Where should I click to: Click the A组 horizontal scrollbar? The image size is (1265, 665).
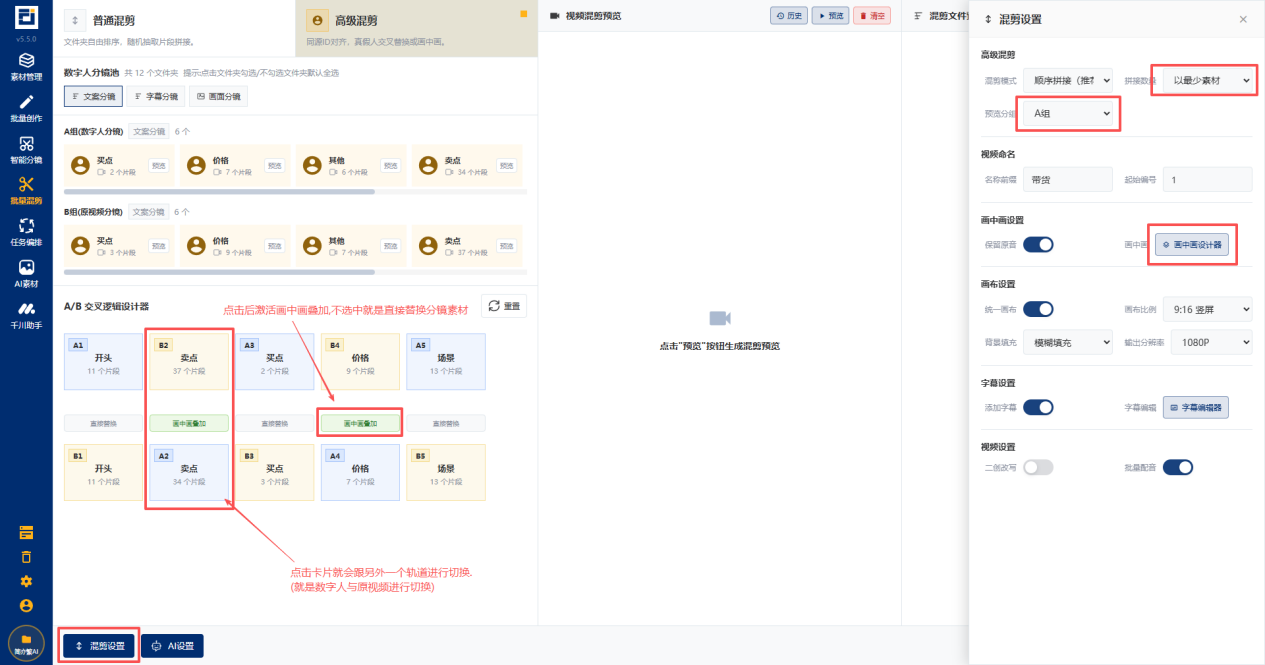tap(219, 191)
